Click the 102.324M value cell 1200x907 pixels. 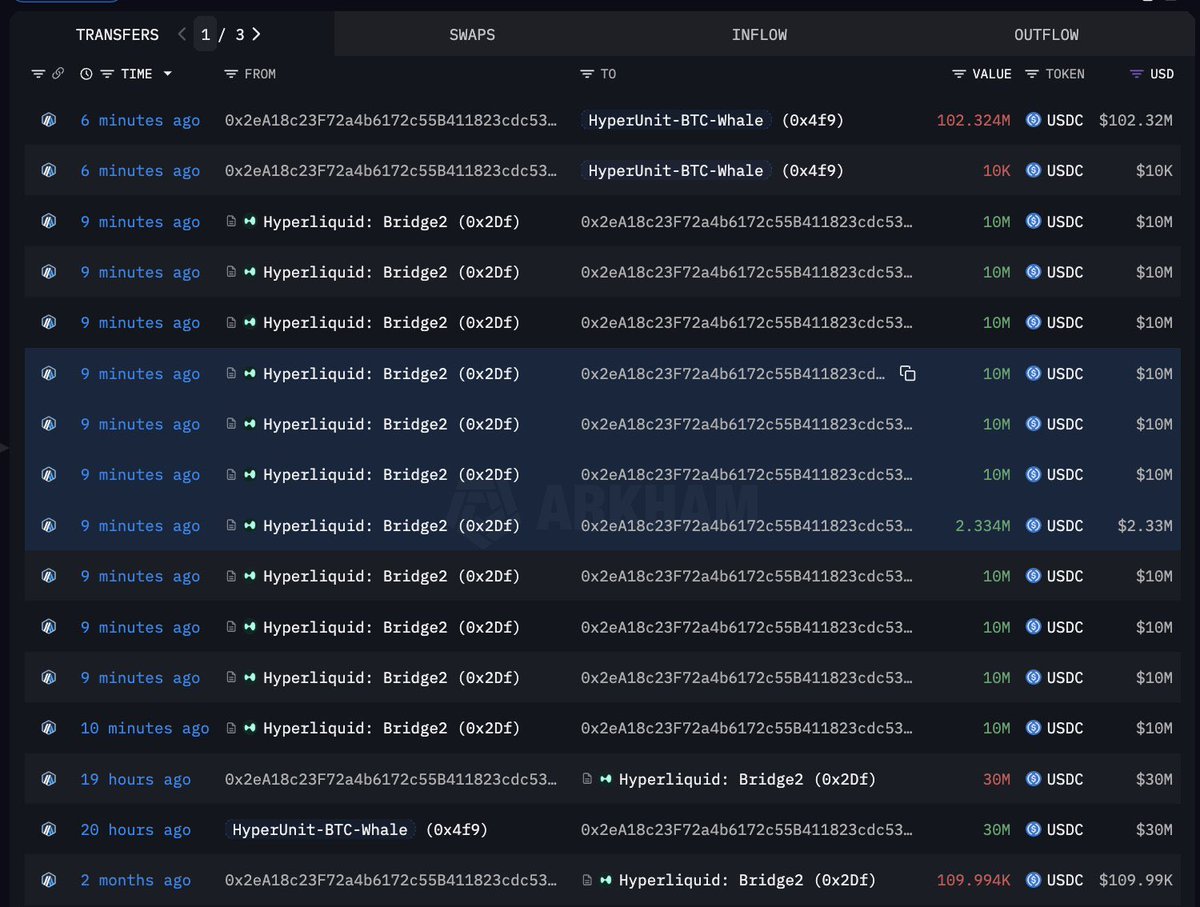click(974, 120)
